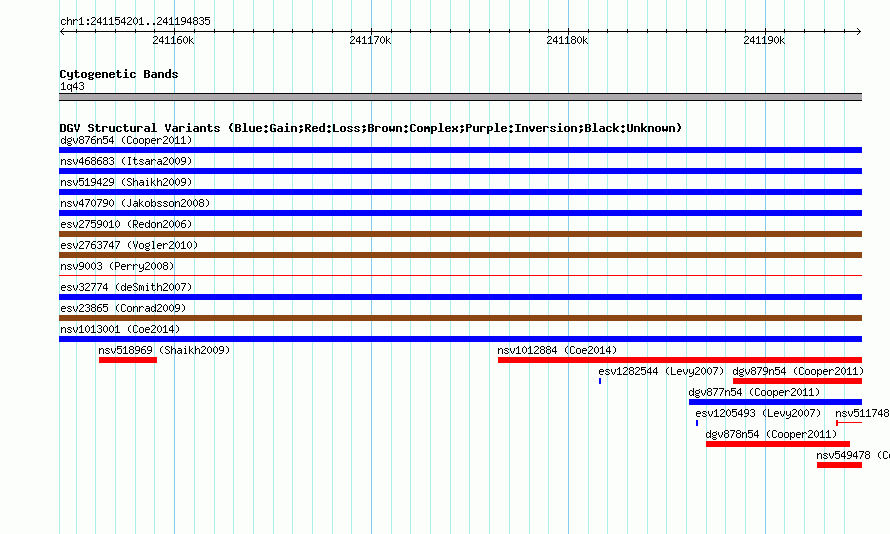The width and height of the screenshot is (890, 534).
Task: Open nsv518969 (Shaikh2009) label
Action: [164, 350]
